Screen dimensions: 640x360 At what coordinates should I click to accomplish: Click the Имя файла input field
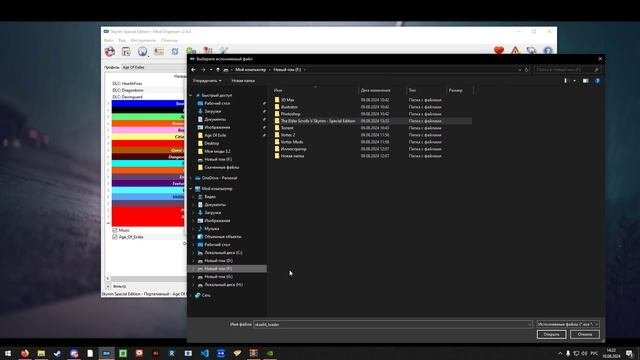(393, 324)
